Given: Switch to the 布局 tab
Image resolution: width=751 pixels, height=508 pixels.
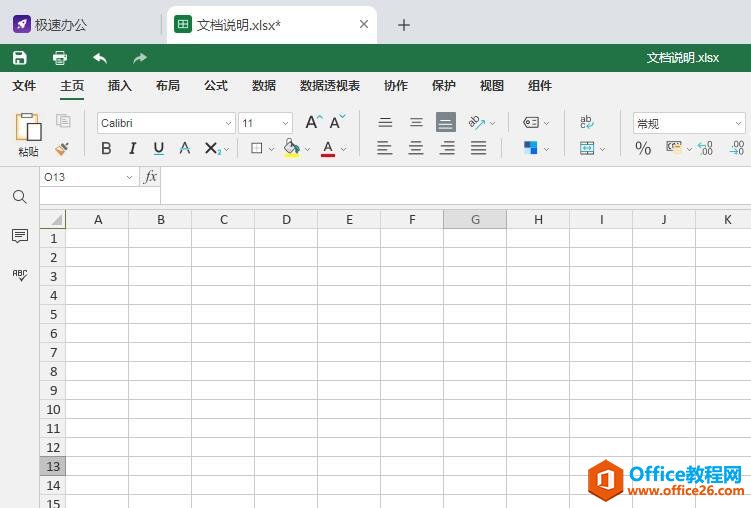Looking at the screenshot, I should tap(168, 86).
